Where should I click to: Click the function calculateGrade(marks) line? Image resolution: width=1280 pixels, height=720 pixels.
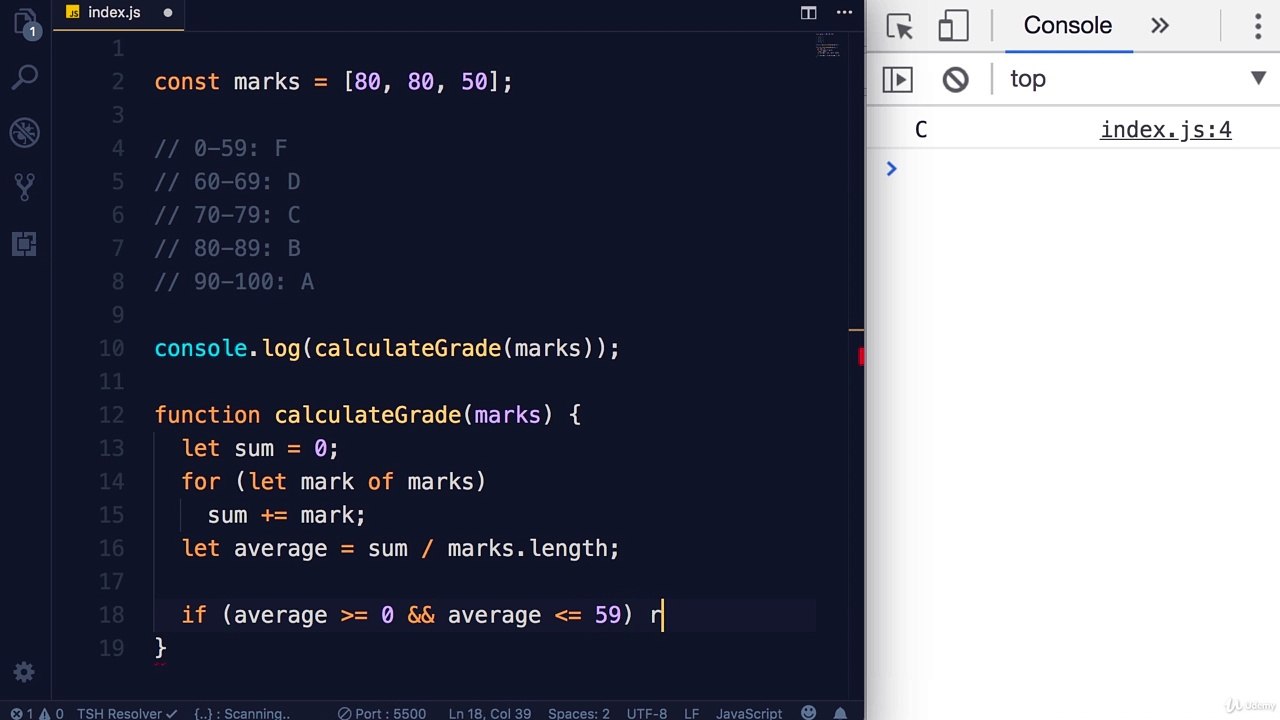(368, 415)
